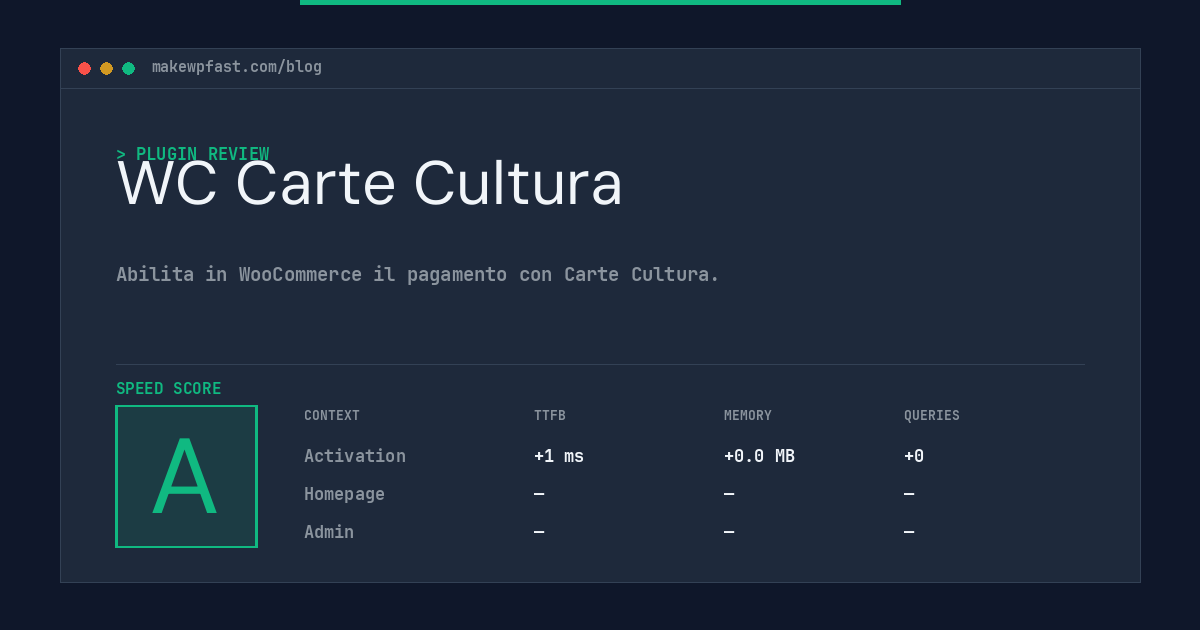Viewport: 1200px width, 630px height.
Task: Click the QUERIES column header
Action: point(932,416)
